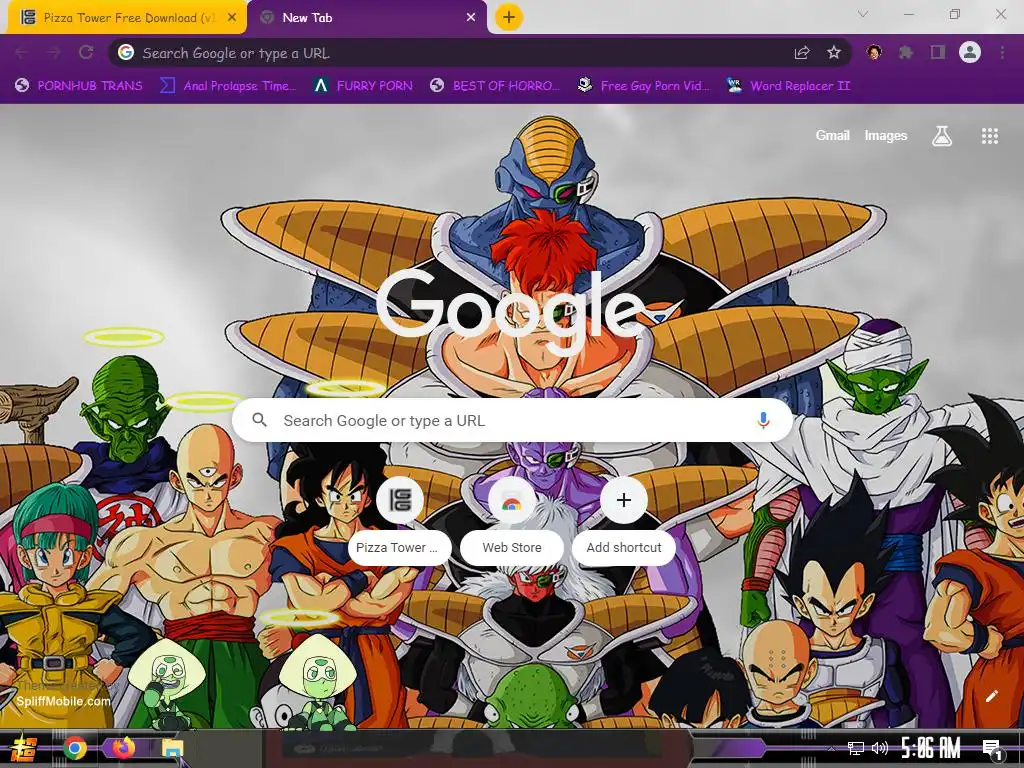Open the profile avatar menu
Image resolution: width=1024 pixels, height=768 pixels.
[970, 52]
